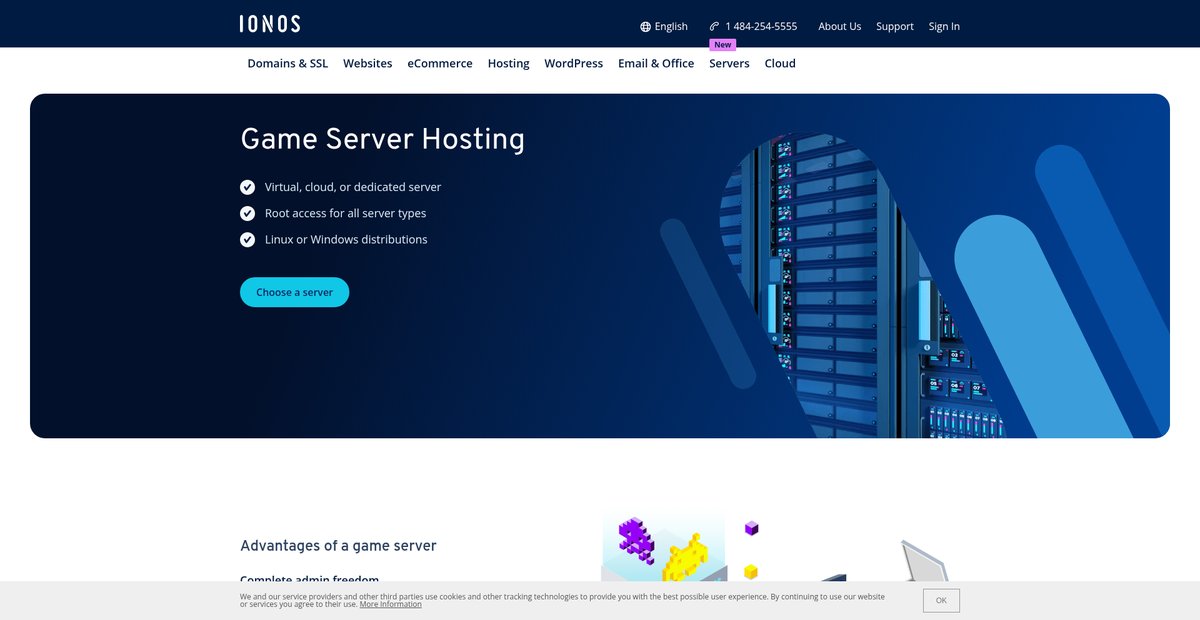Open the Websites menu
1200x620 pixels.
pos(368,63)
